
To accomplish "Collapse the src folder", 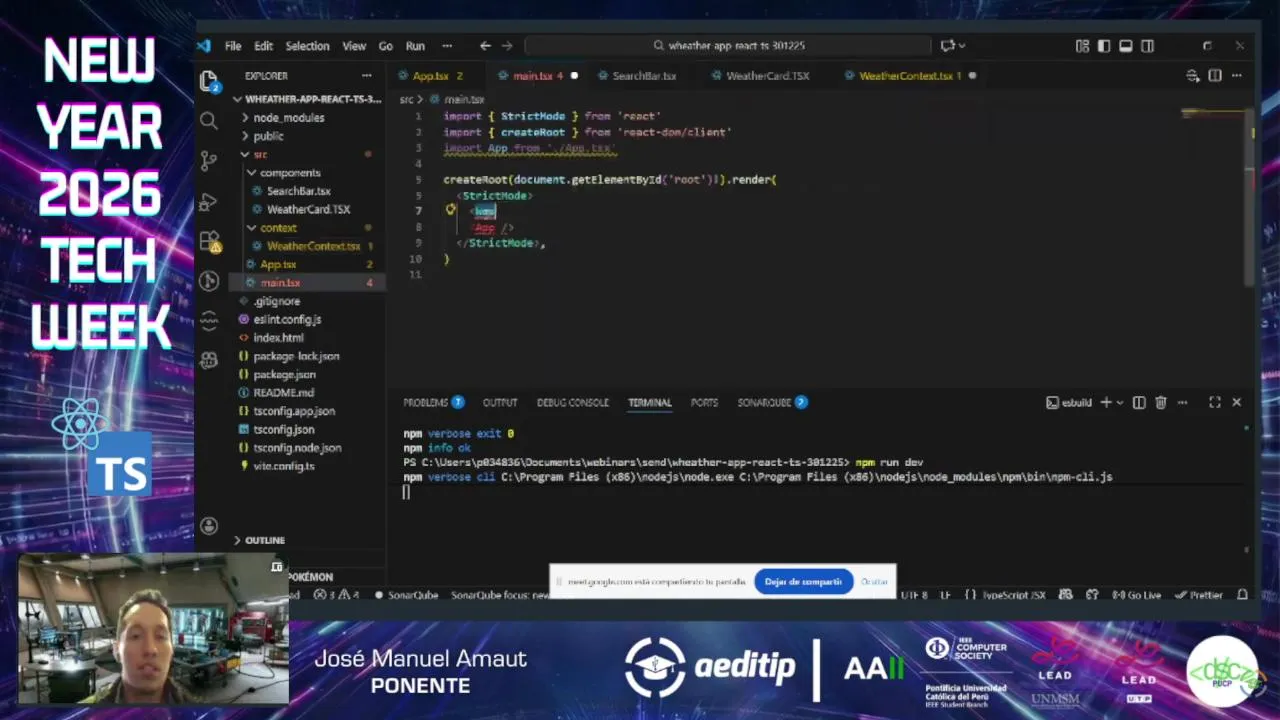I will pos(260,155).
